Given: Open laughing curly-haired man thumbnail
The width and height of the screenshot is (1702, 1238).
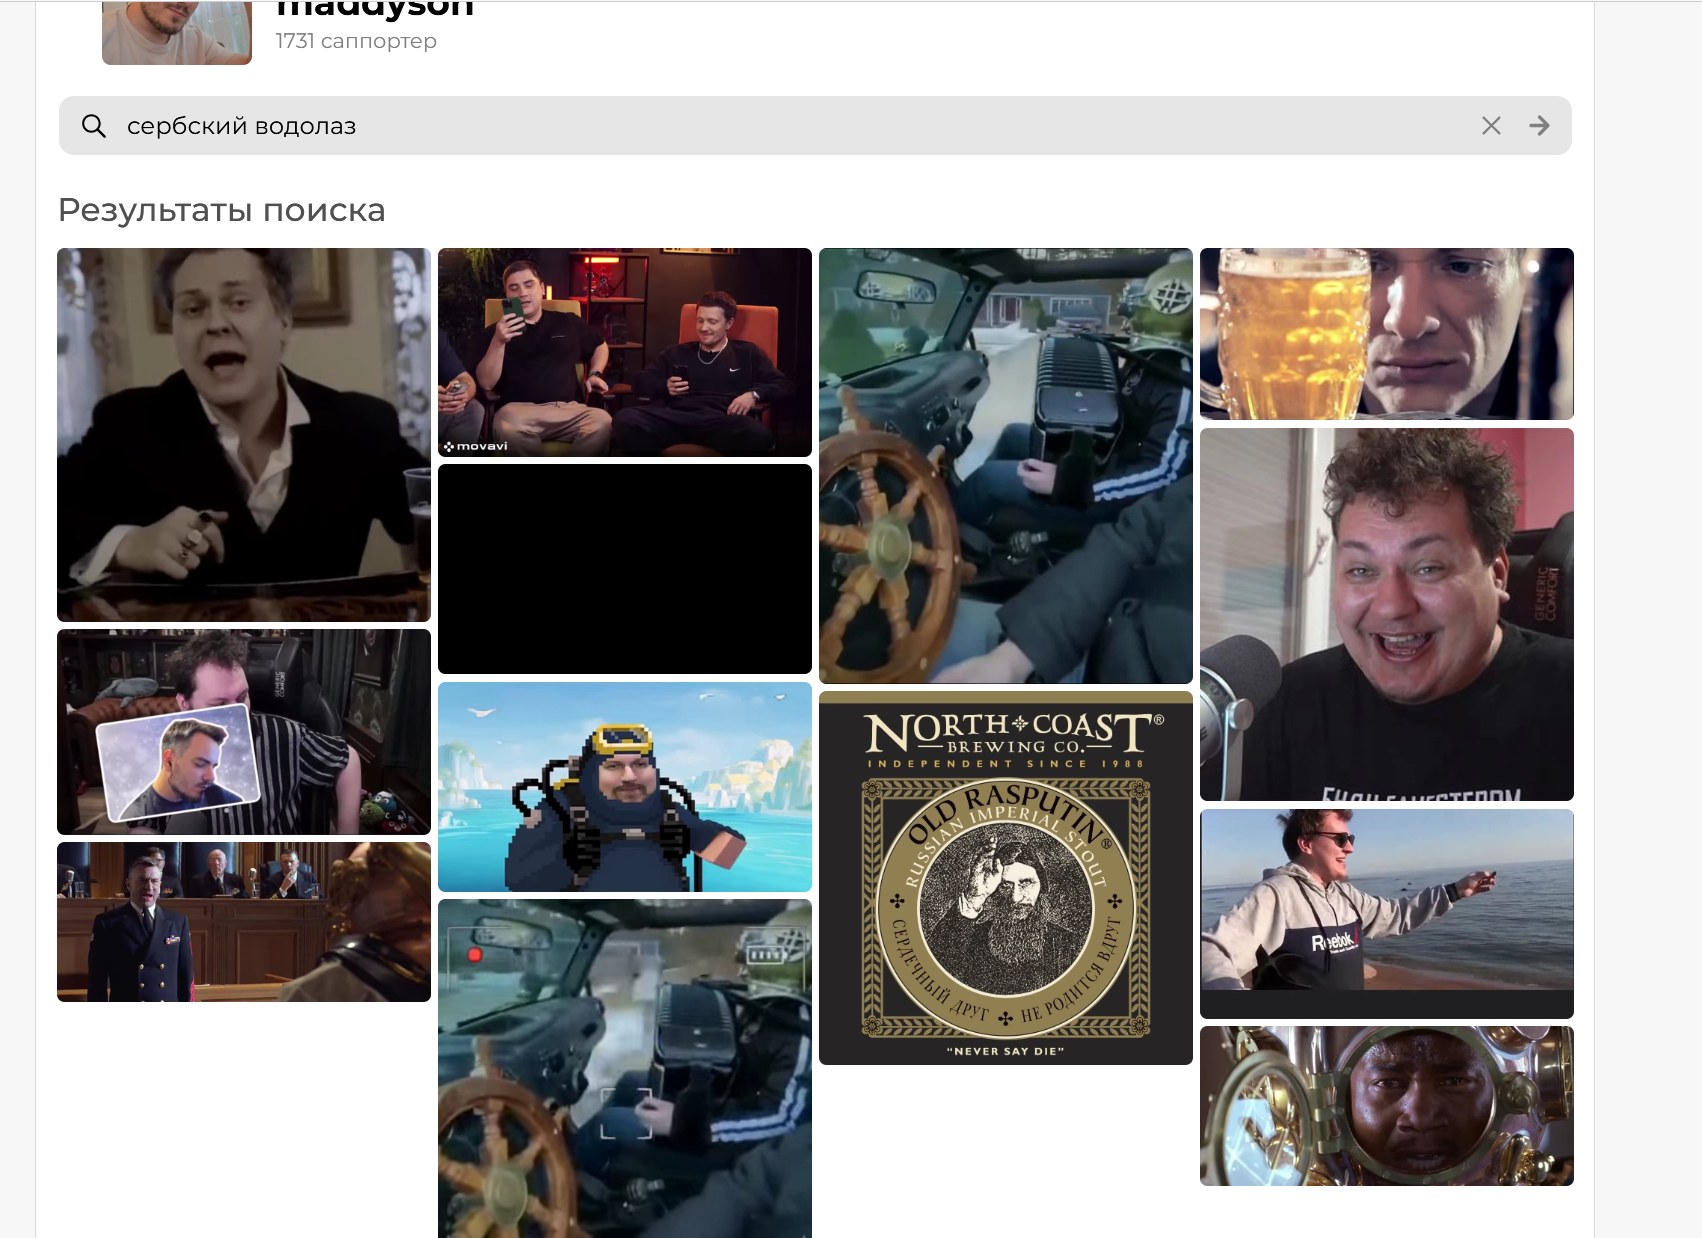Looking at the screenshot, I should tap(1387, 615).
